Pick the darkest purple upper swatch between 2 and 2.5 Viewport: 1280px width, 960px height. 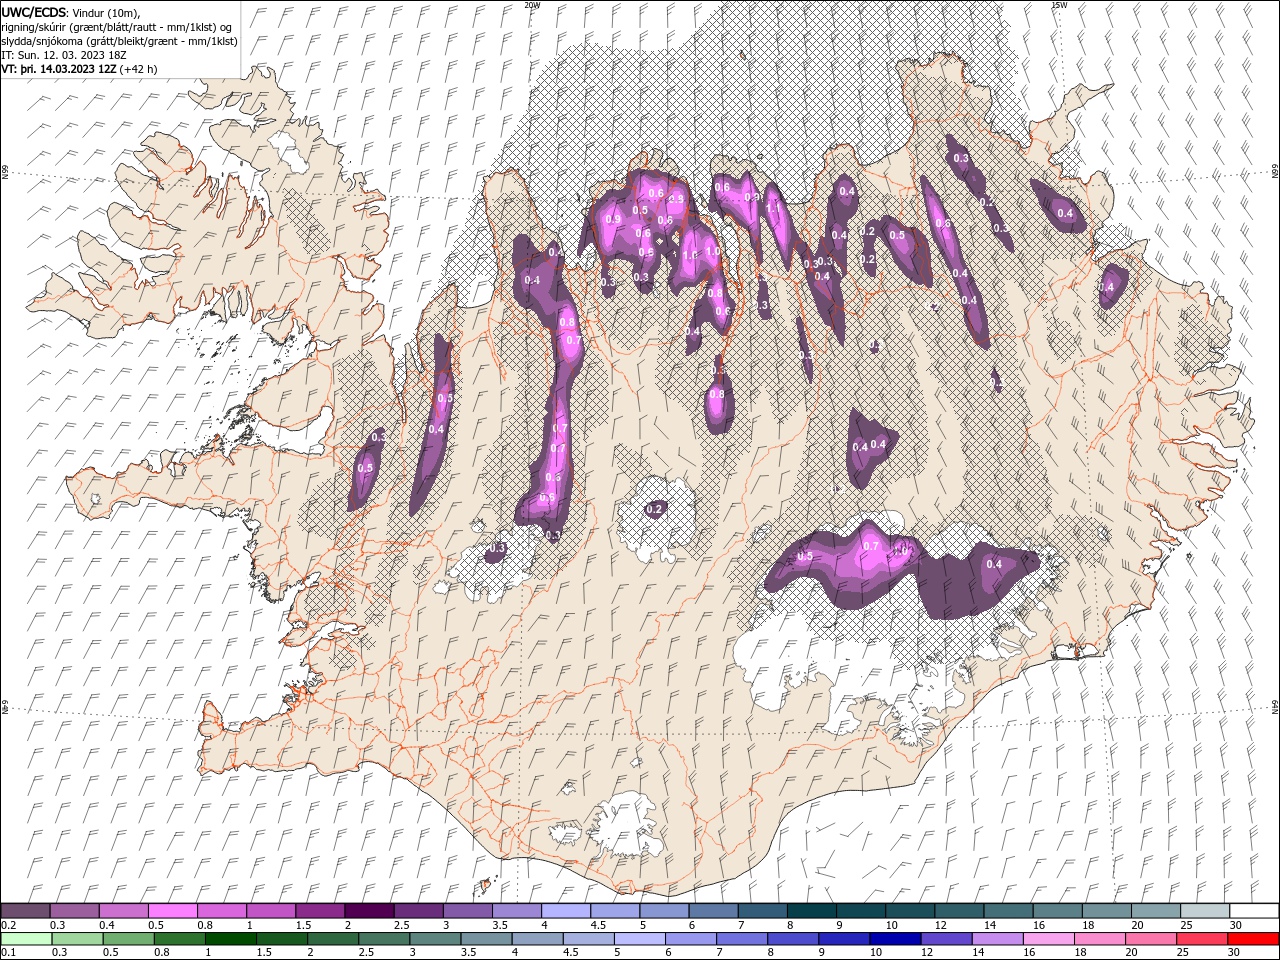click(369, 911)
